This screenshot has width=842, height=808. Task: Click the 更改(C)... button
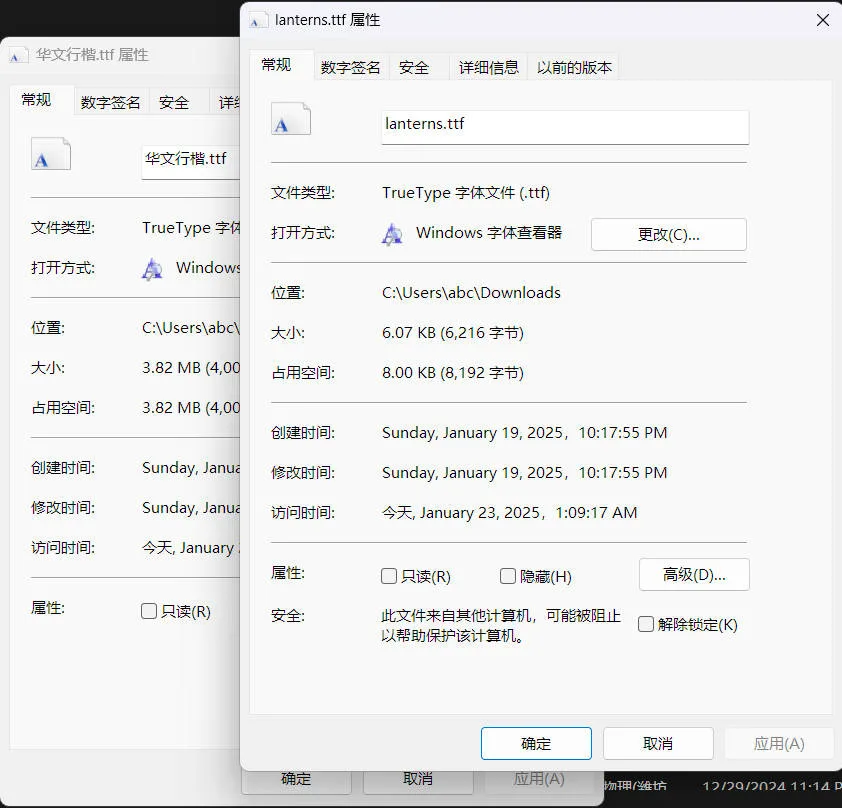point(668,234)
